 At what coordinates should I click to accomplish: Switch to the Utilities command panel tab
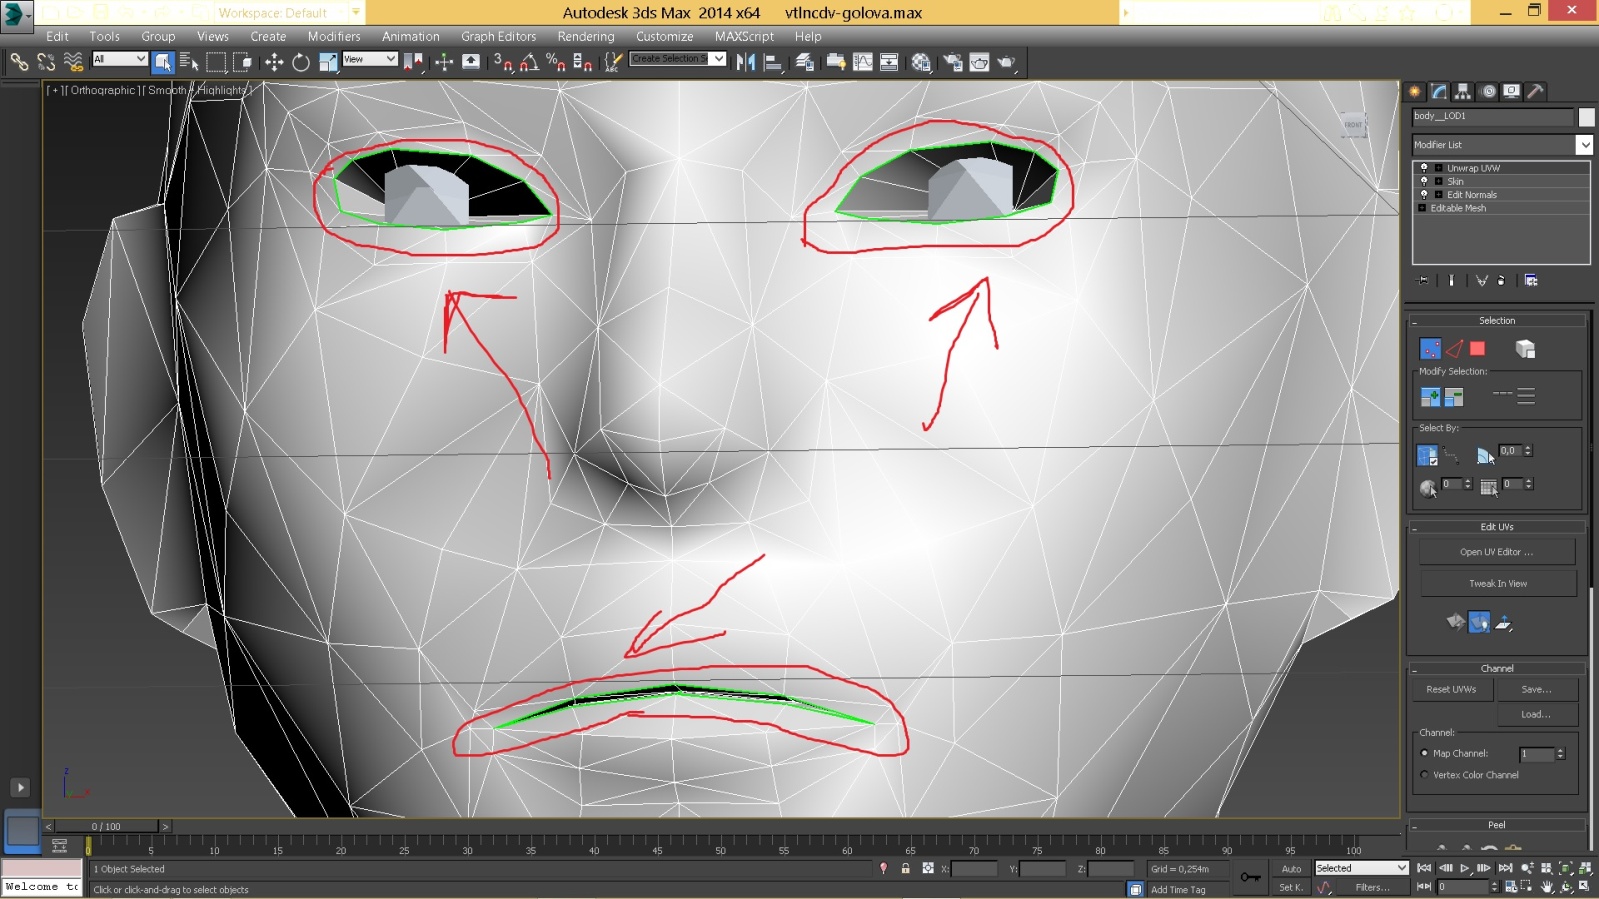coord(1536,91)
